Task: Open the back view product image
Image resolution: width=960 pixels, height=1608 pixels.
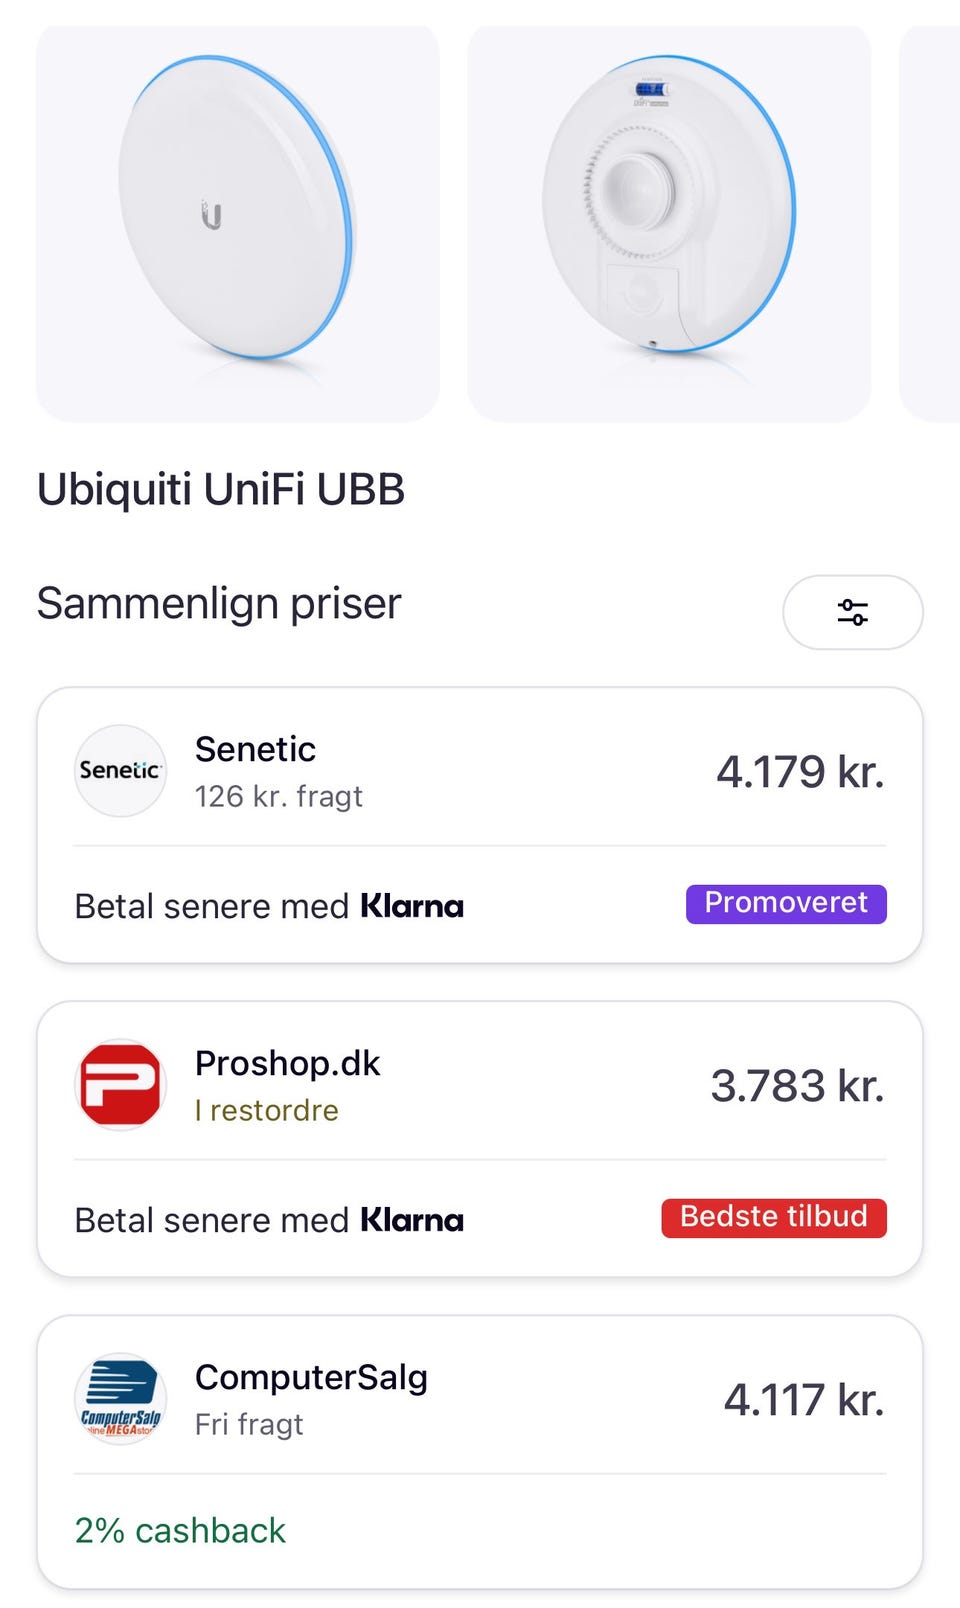Action: tap(669, 222)
